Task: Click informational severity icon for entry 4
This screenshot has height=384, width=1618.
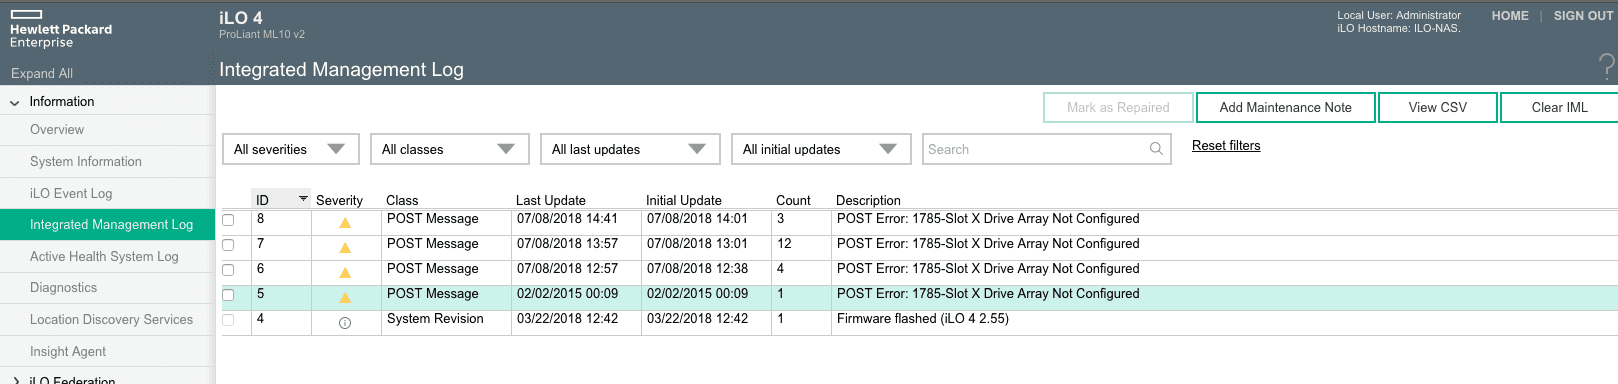Action: click(345, 323)
